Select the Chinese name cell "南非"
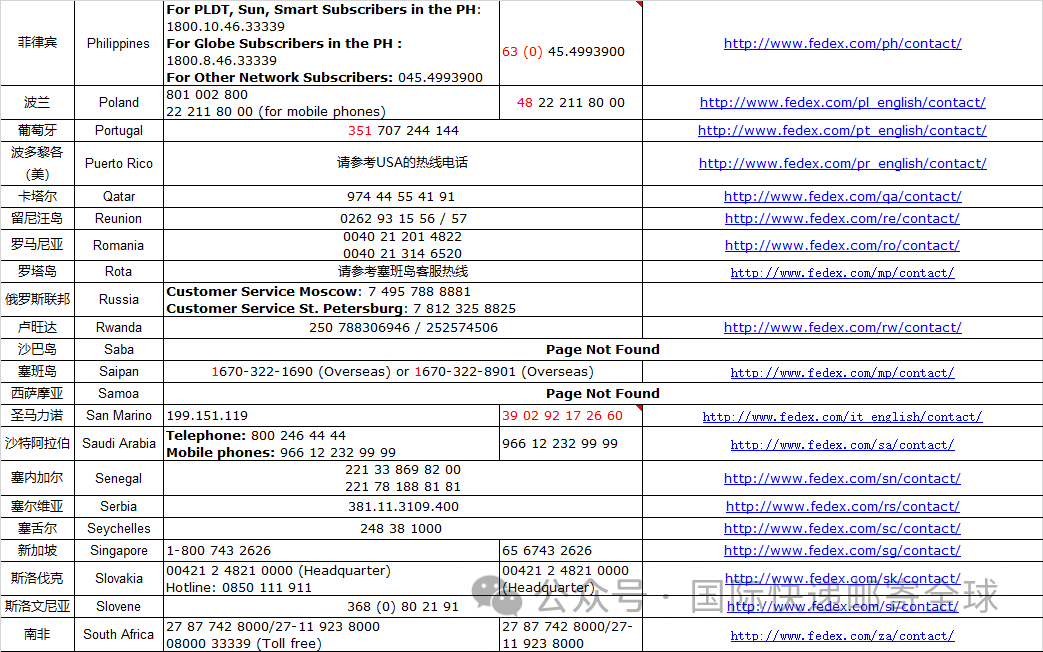This screenshot has width=1043, height=652. (x=37, y=634)
